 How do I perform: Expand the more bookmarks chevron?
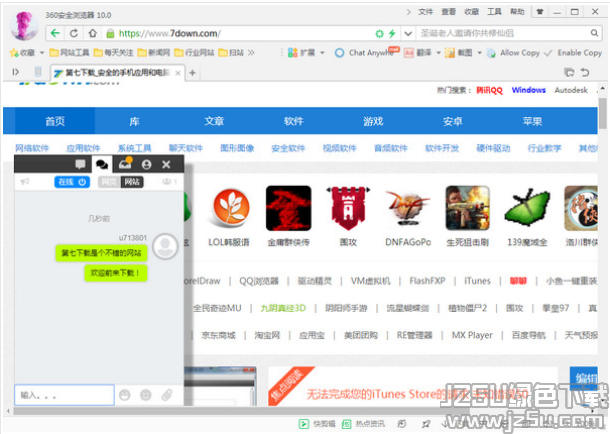pyautogui.click(x=251, y=52)
